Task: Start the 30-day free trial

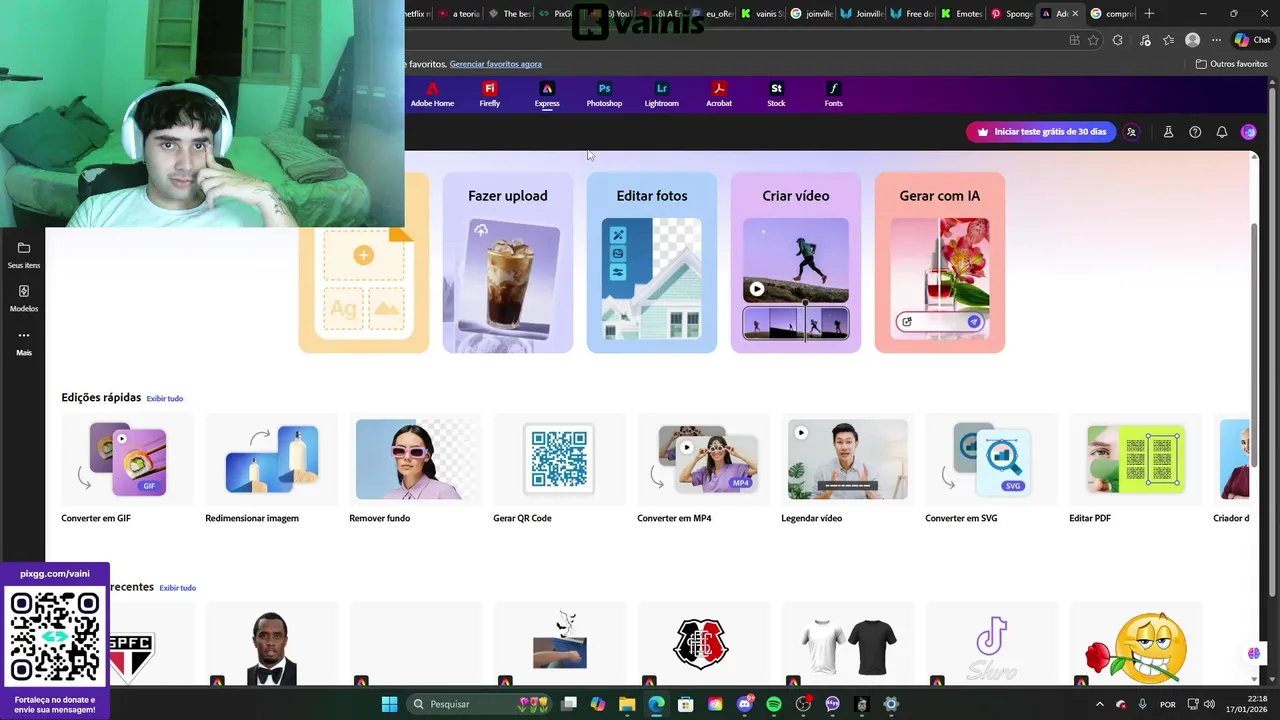Action: coord(1041,132)
